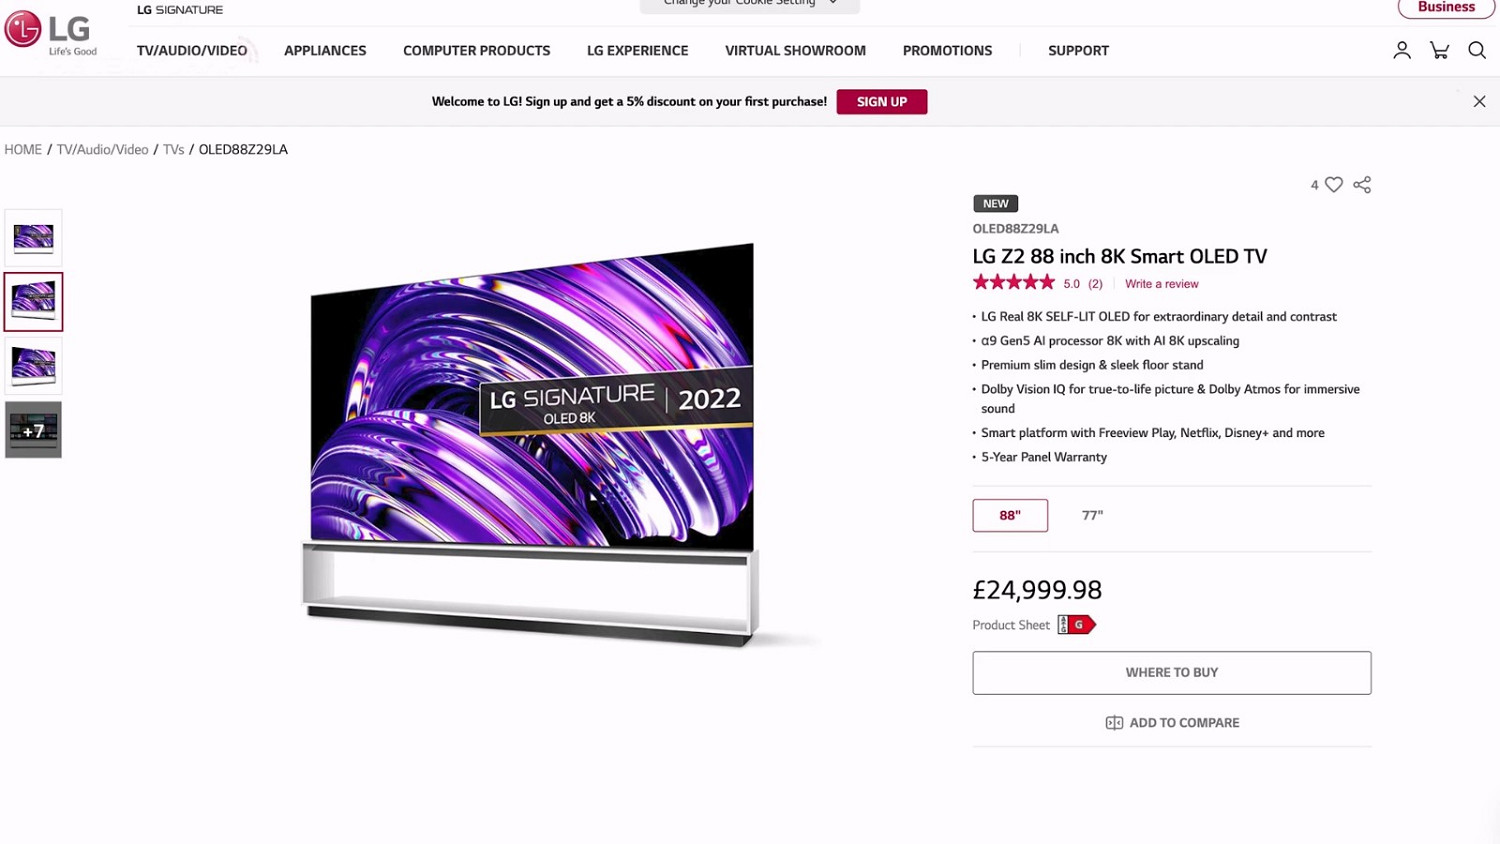Open the Computer Products menu

476,51
